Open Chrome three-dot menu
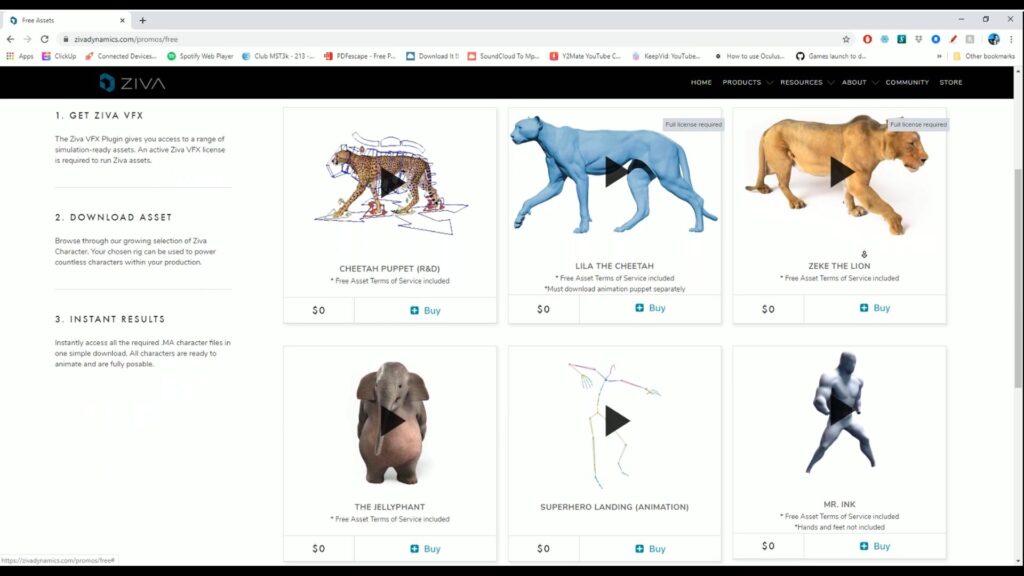This screenshot has width=1024, height=576. [x=1011, y=39]
